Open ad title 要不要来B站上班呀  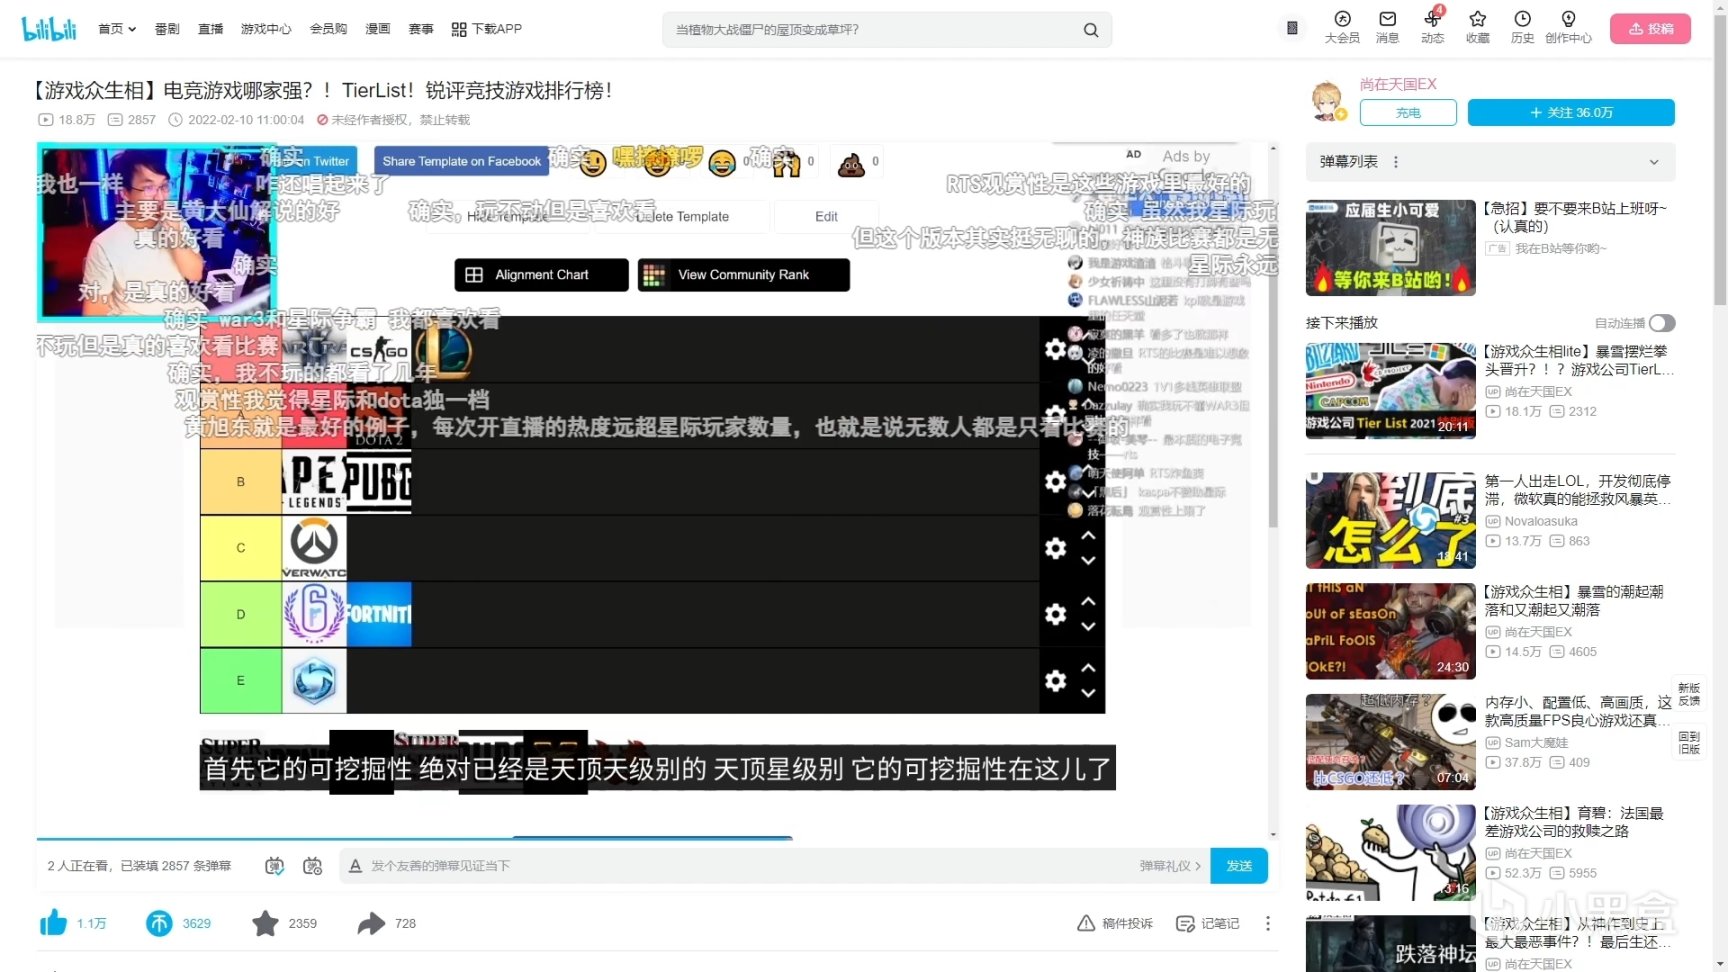pyautogui.click(x=1575, y=217)
